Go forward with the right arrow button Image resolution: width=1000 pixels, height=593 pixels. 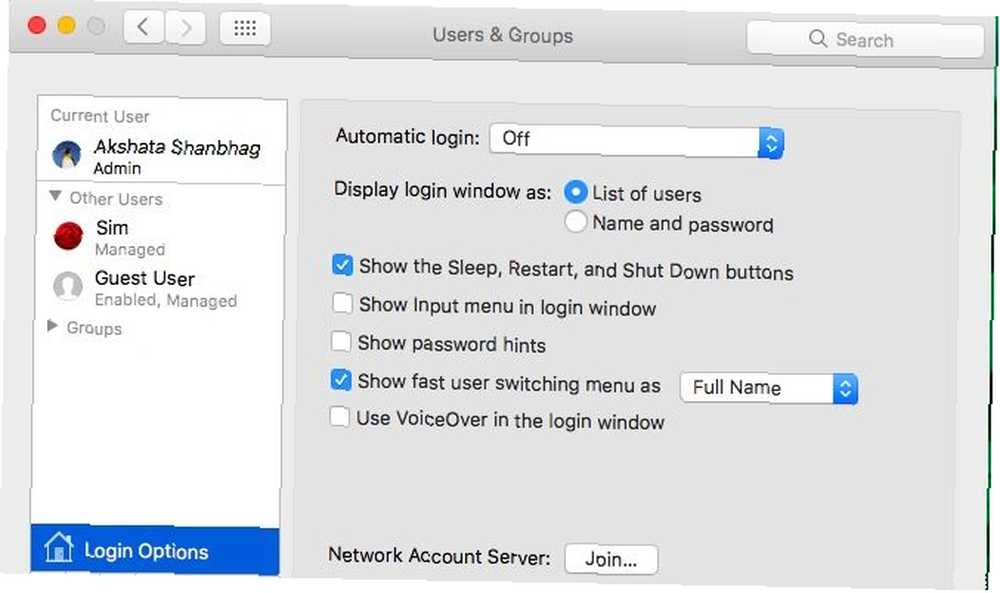pos(186,28)
